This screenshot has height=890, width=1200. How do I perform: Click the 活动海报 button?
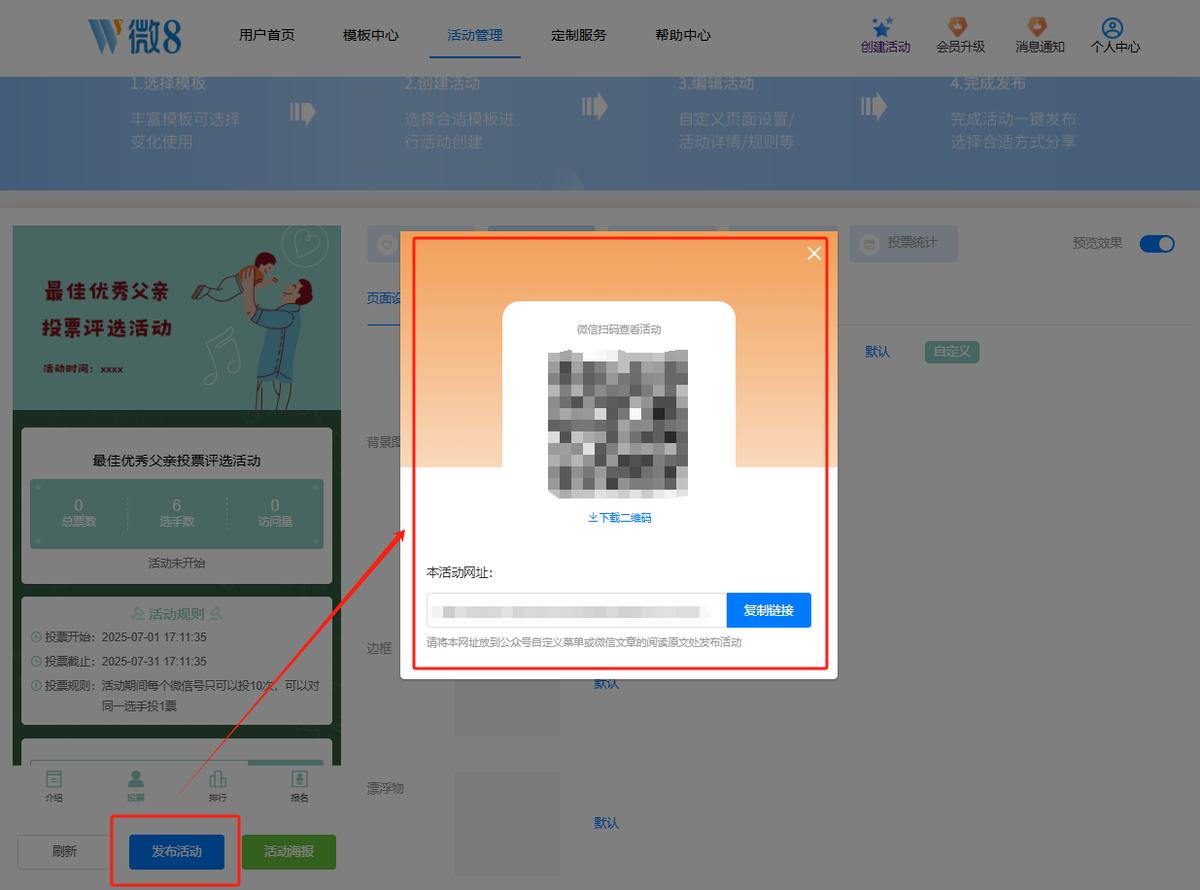point(289,852)
